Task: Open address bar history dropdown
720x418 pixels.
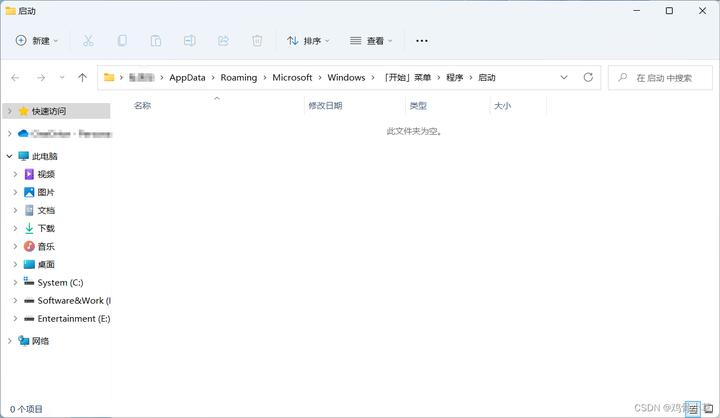Action: tap(564, 78)
